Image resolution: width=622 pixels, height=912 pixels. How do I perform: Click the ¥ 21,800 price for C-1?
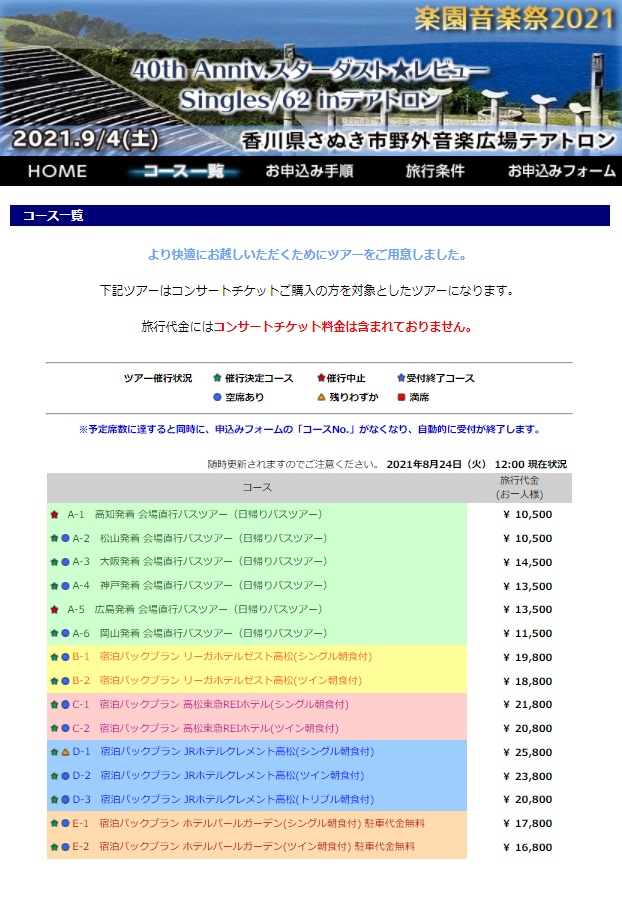pos(527,704)
